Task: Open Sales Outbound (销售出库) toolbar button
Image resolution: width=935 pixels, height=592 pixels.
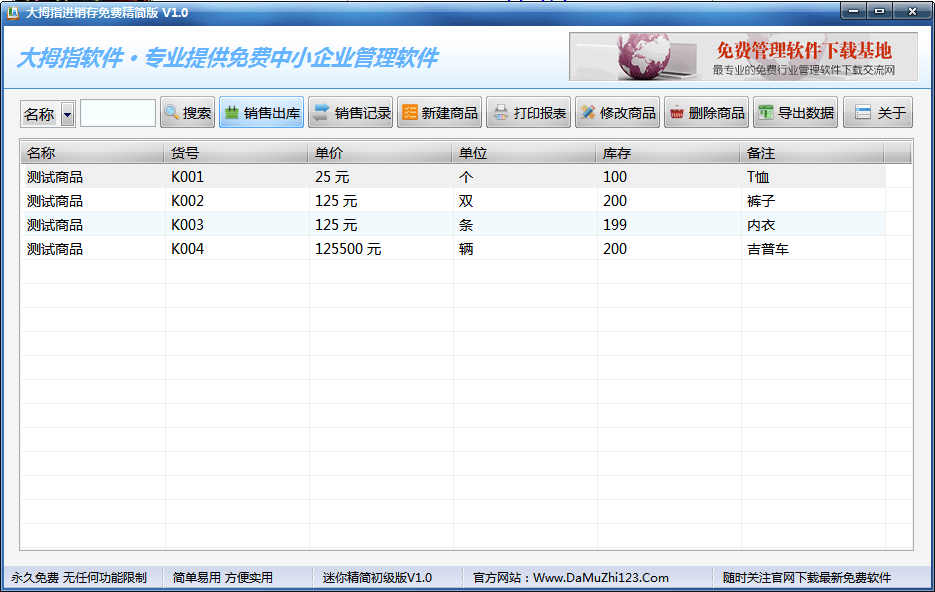Action: (x=260, y=113)
